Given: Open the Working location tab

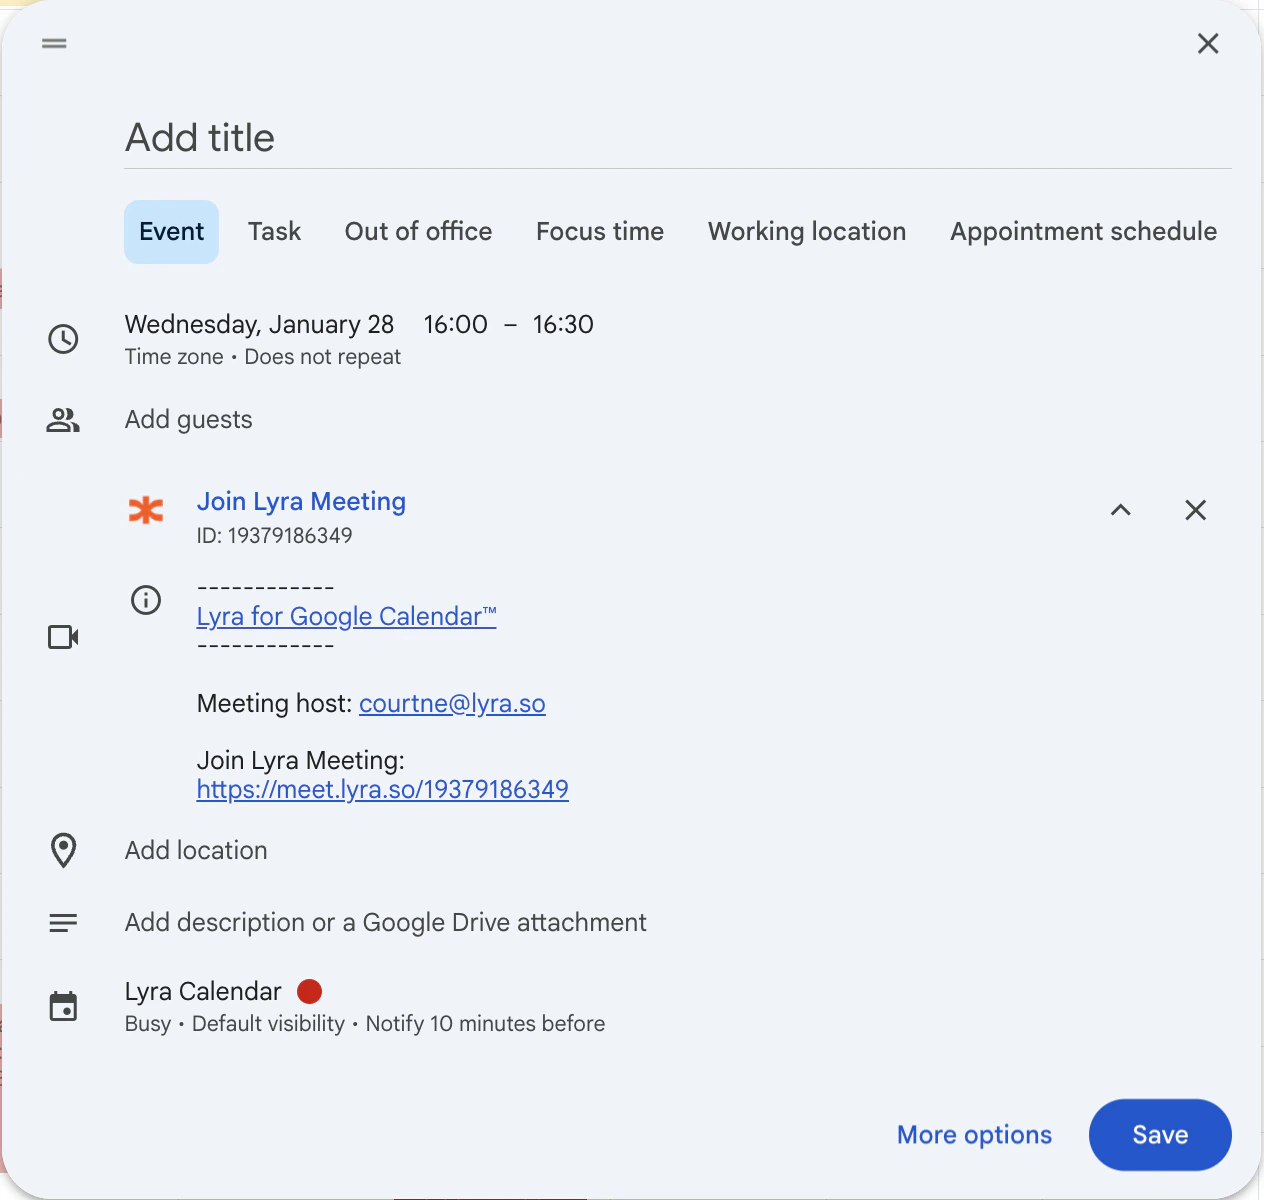Looking at the screenshot, I should [807, 231].
